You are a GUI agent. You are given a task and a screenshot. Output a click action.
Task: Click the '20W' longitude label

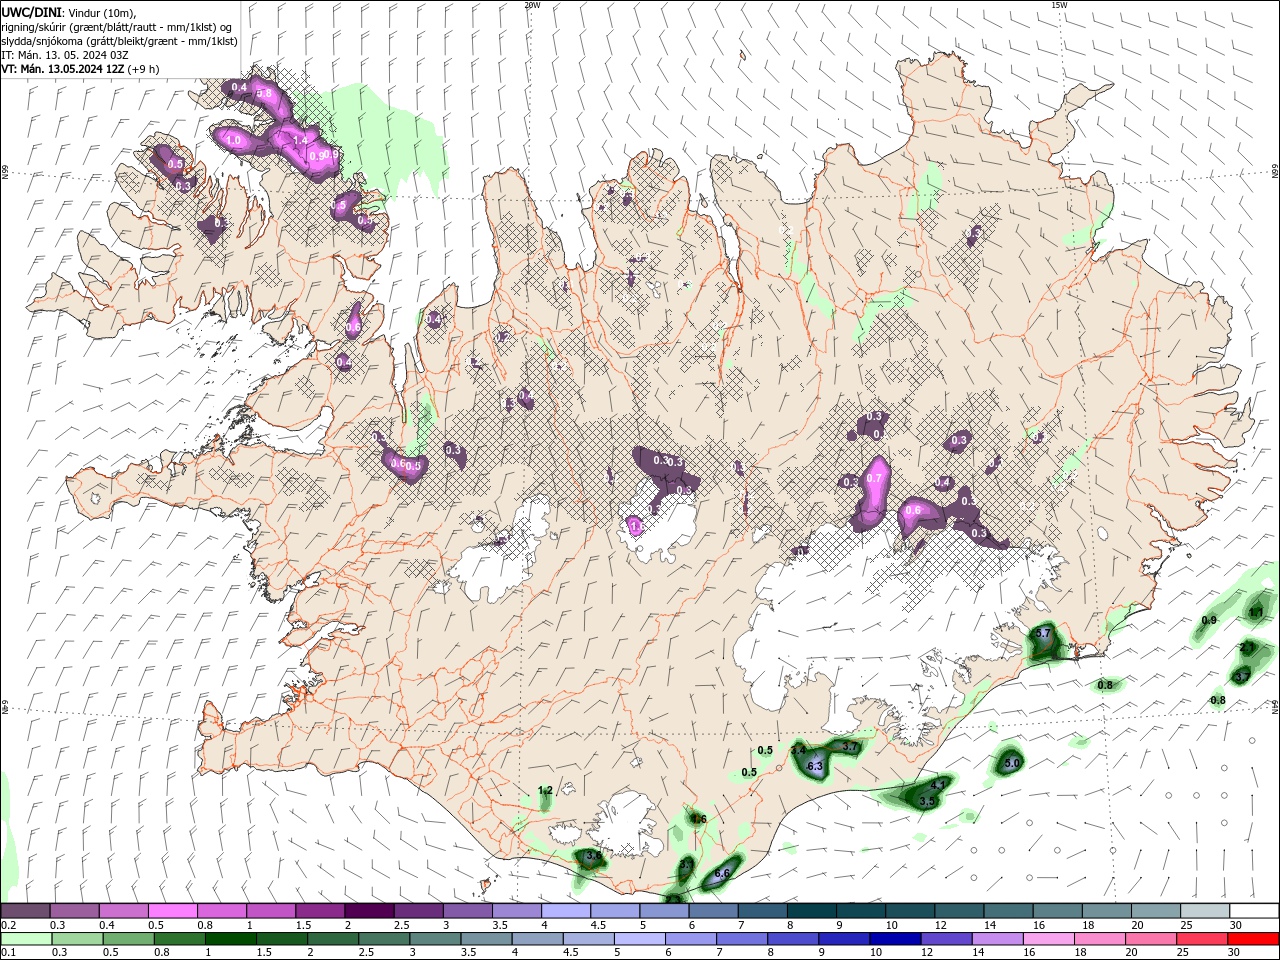(x=533, y=5)
